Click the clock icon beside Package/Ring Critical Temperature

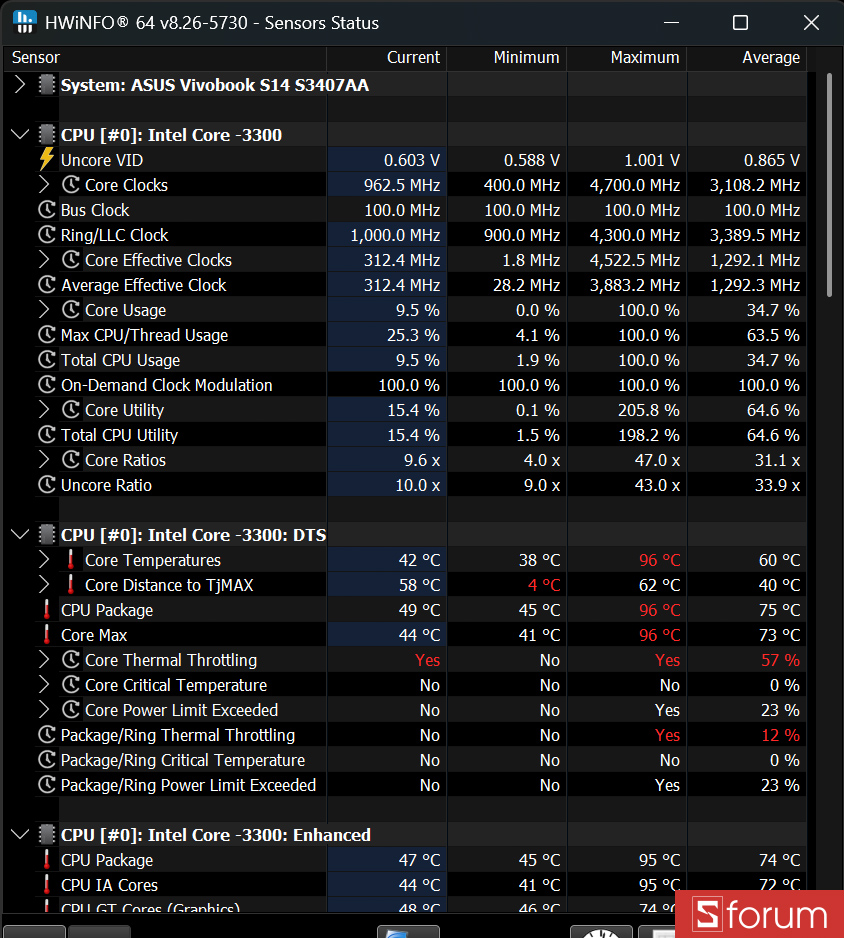click(47, 760)
